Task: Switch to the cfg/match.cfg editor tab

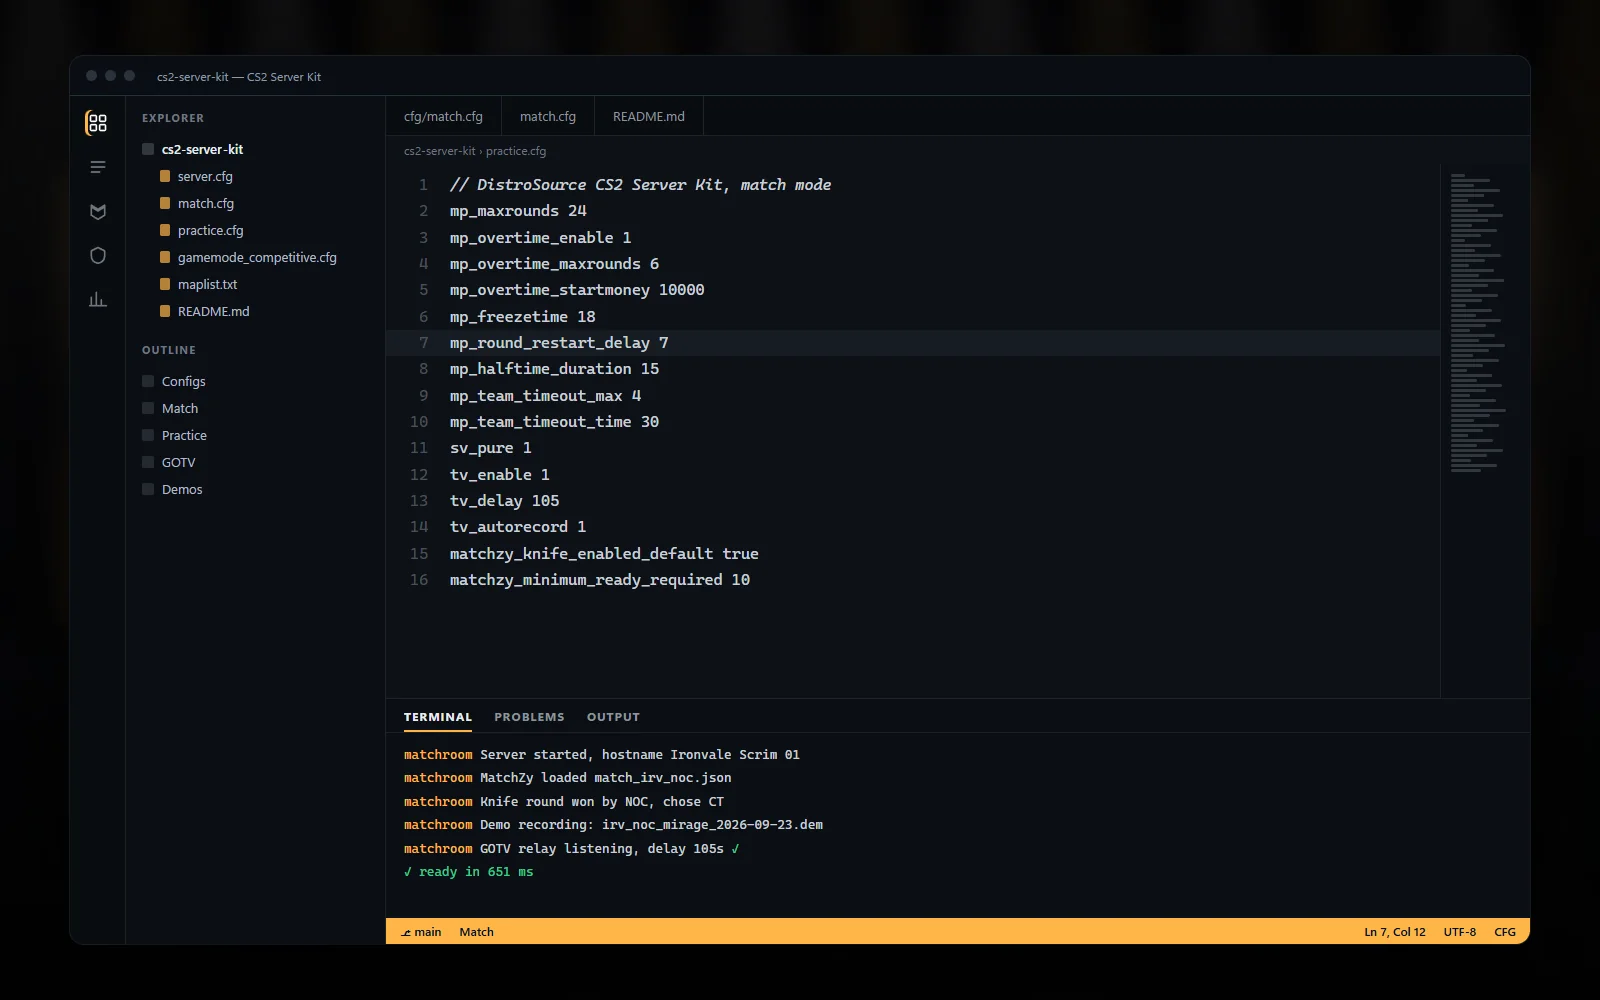Action: pos(443,116)
